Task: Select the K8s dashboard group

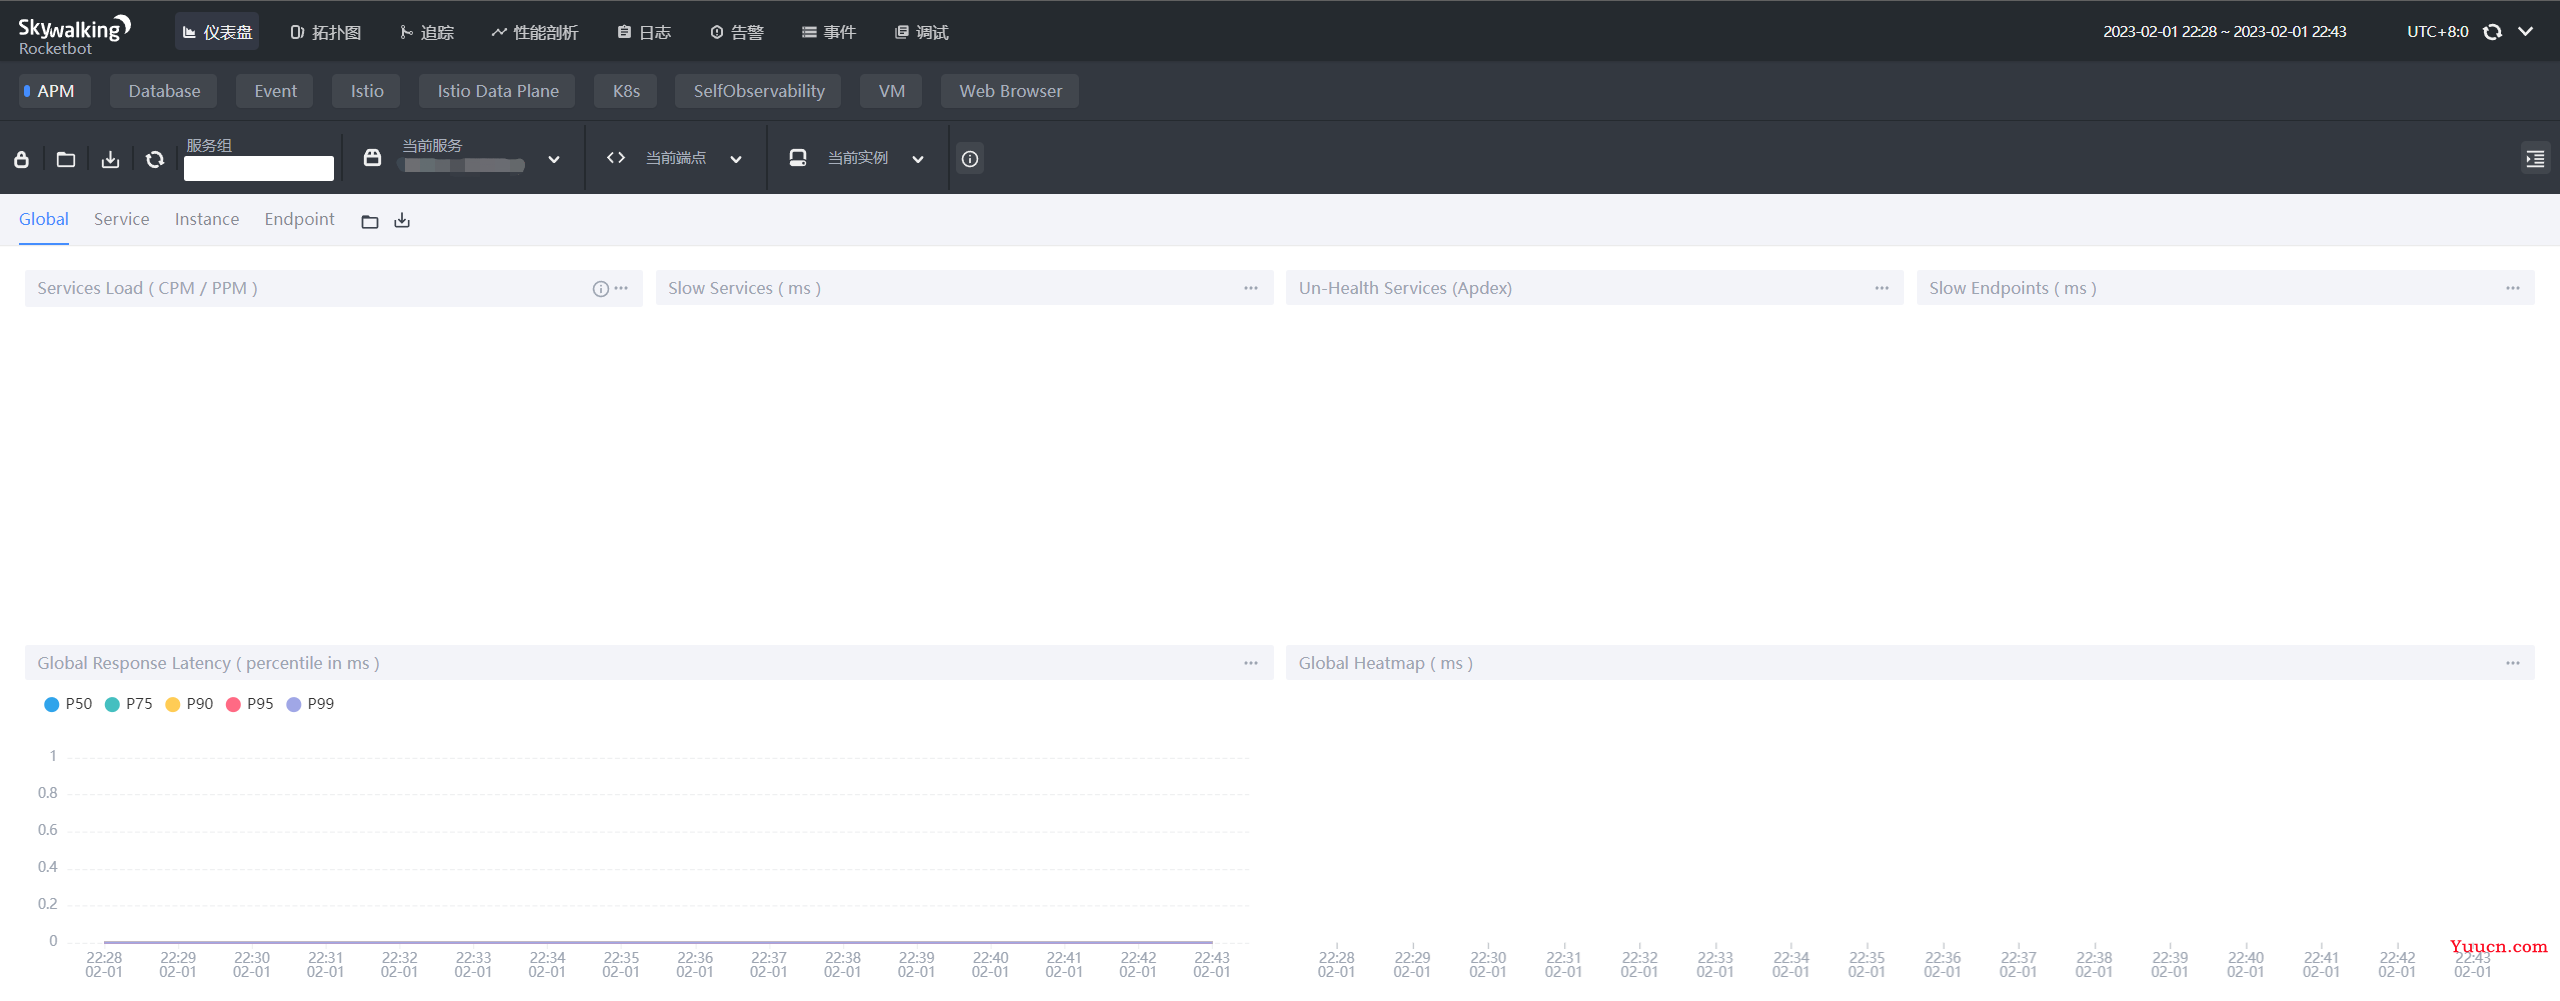Action: 626,91
